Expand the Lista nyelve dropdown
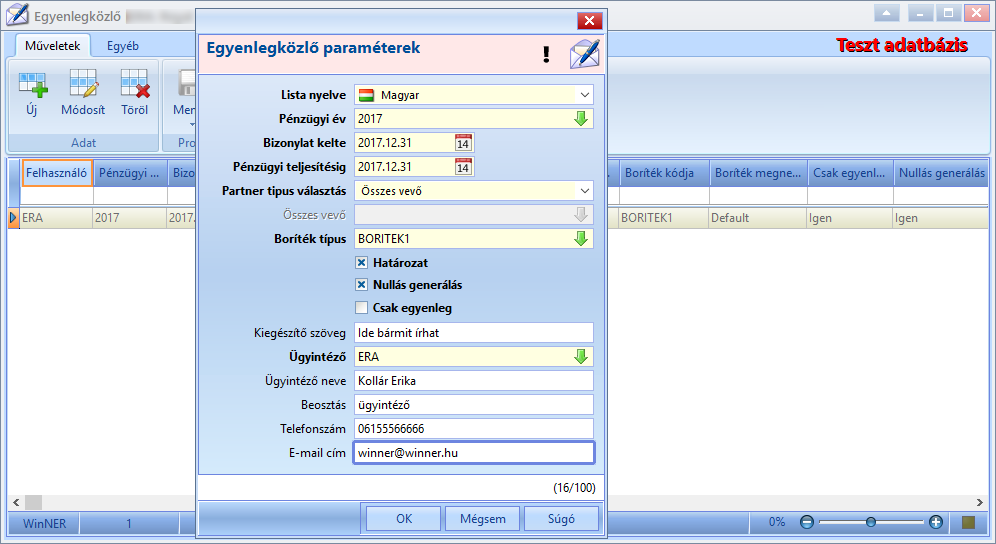996x544 pixels. pyautogui.click(x=584, y=95)
